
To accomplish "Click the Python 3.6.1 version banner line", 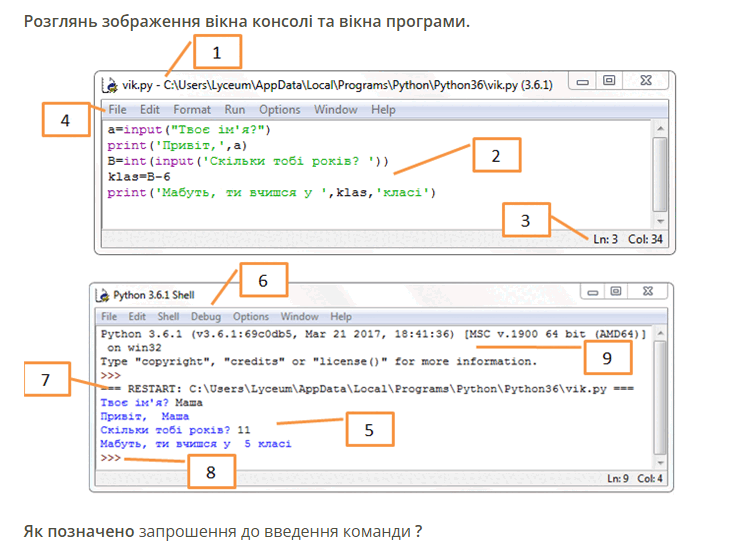I will click(x=374, y=334).
